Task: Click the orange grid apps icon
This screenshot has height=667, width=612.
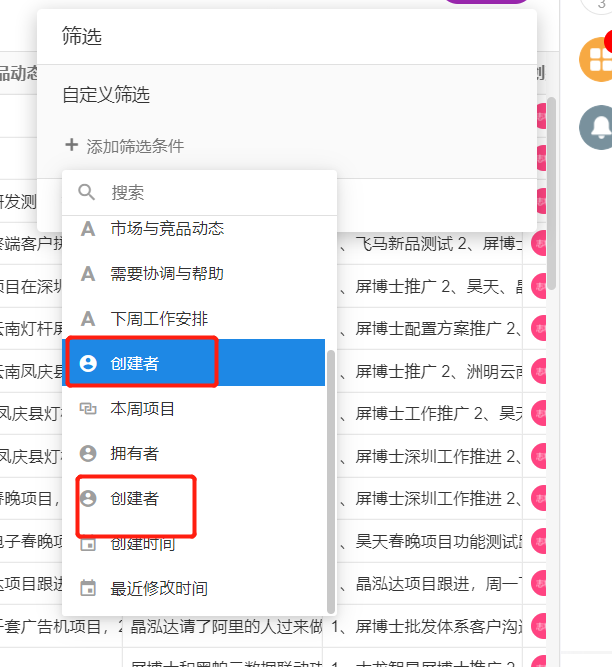Action: [597, 60]
